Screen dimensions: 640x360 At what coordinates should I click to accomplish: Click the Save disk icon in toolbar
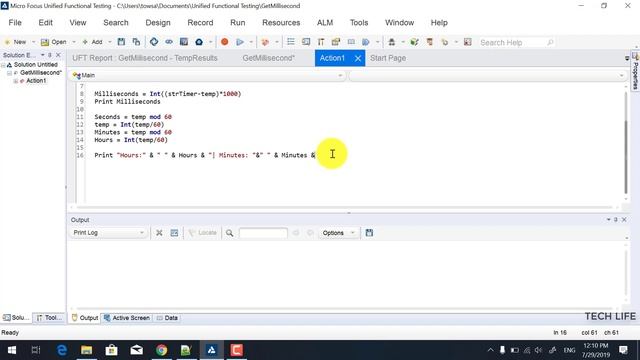pyautogui.click(x=121, y=42)
